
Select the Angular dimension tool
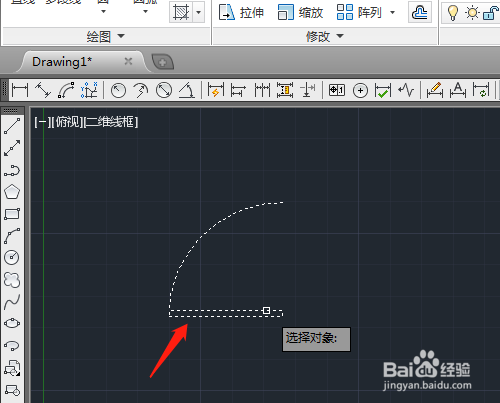tap(187, 90)
